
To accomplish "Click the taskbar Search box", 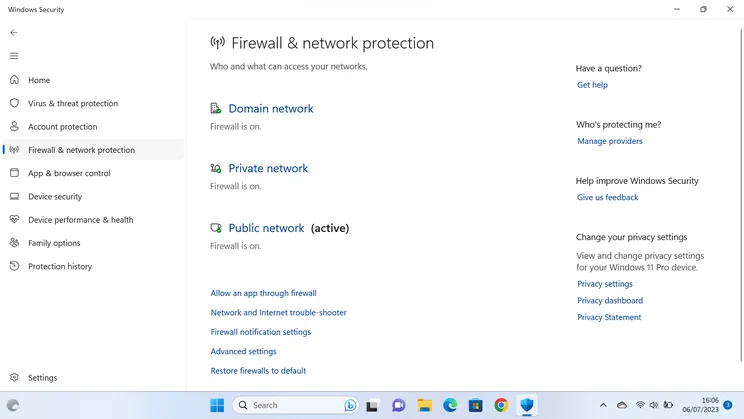I will coord(296,405).
